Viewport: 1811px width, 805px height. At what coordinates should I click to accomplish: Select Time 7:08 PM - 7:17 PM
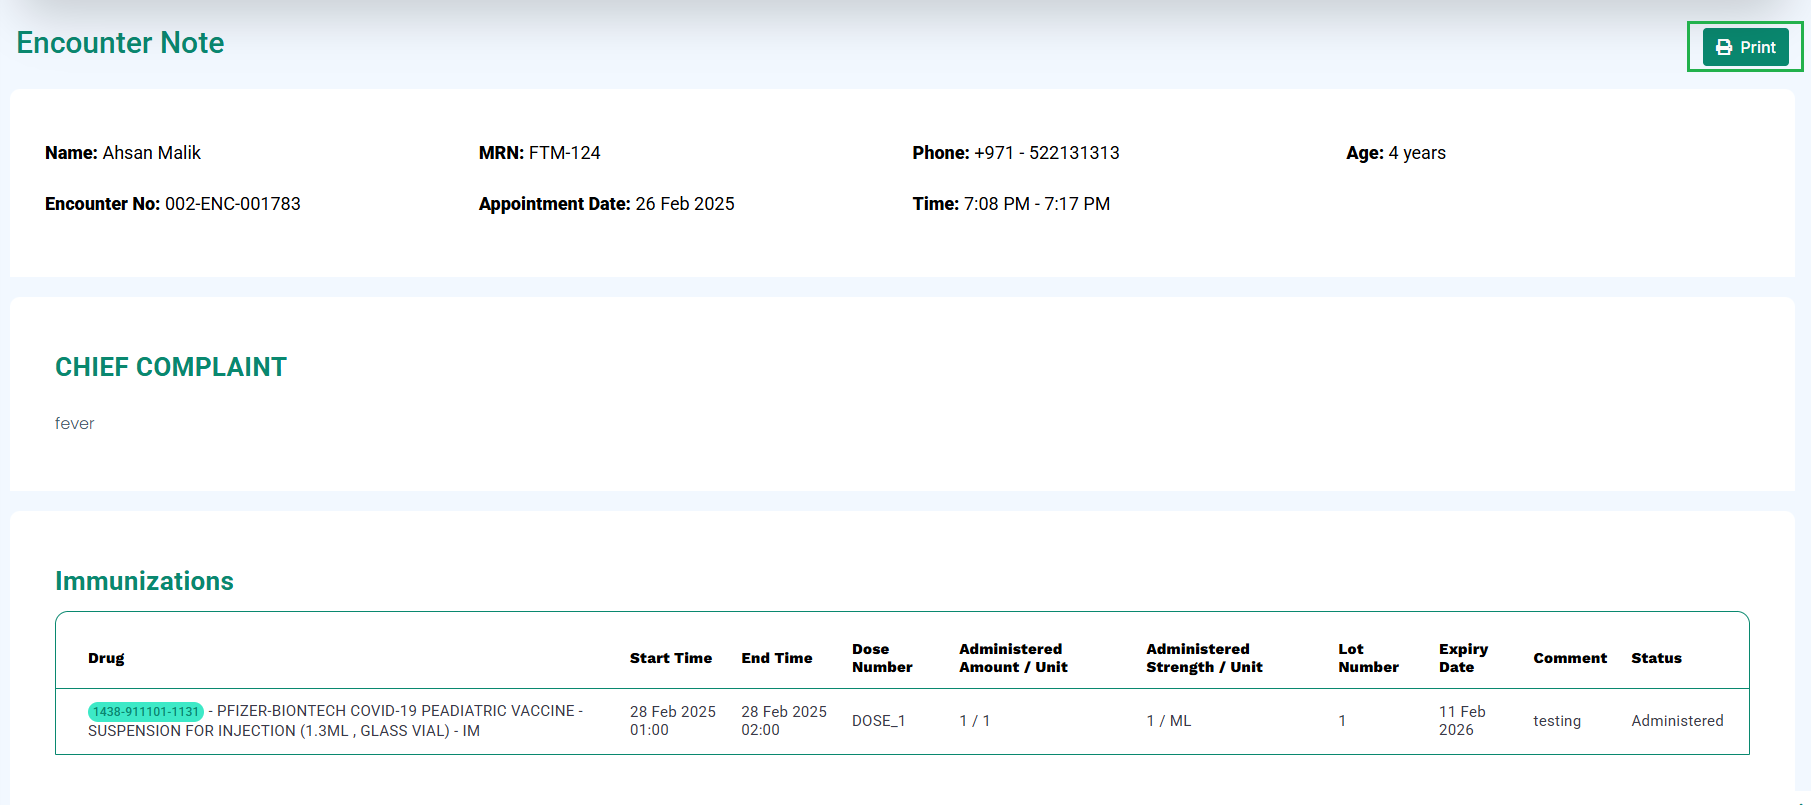(1011, 204)
